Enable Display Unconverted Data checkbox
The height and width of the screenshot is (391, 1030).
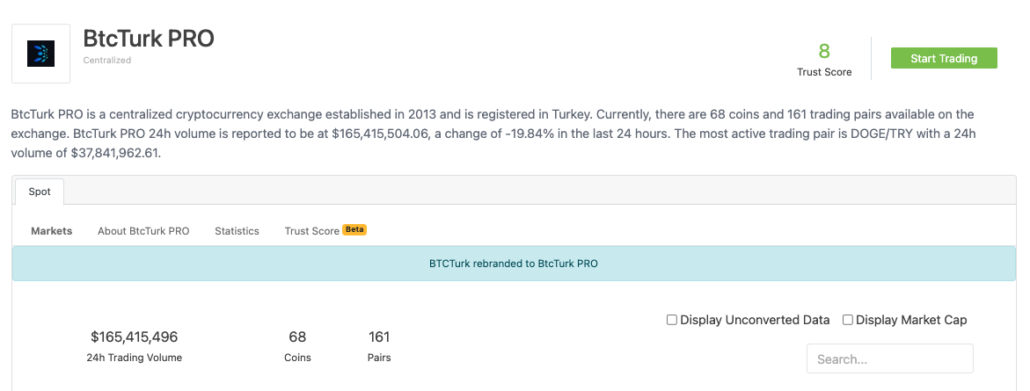pyautogui.click(x=671, y=320)
